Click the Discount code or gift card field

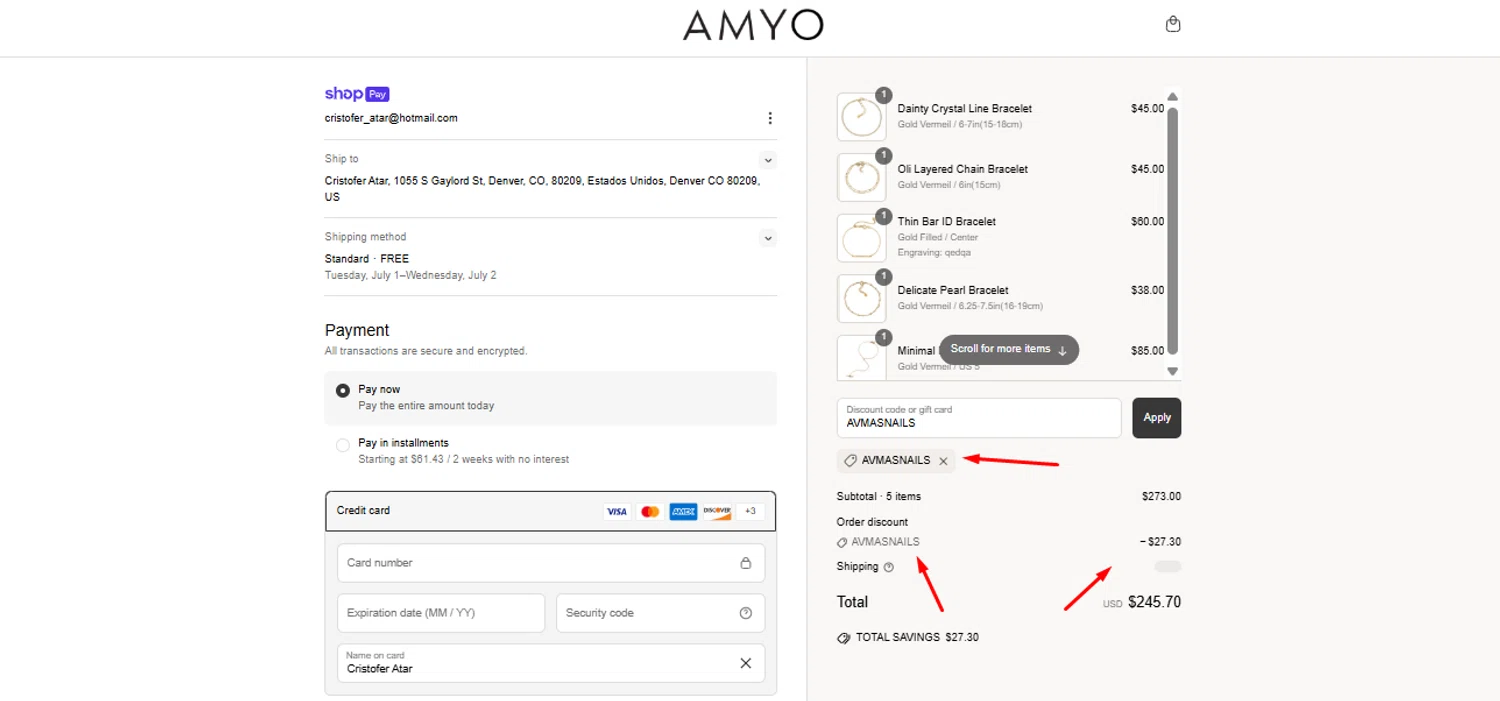click(979, 418)
